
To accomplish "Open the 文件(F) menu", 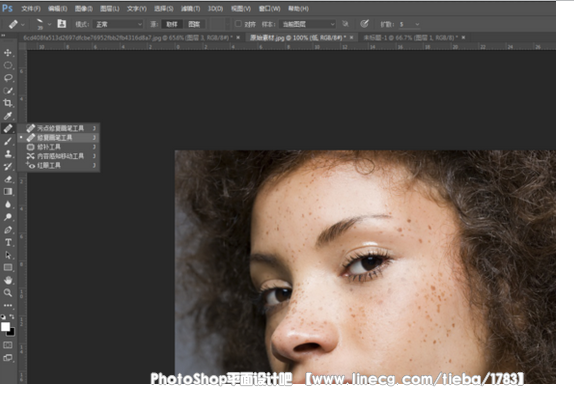I will point(31,8).
